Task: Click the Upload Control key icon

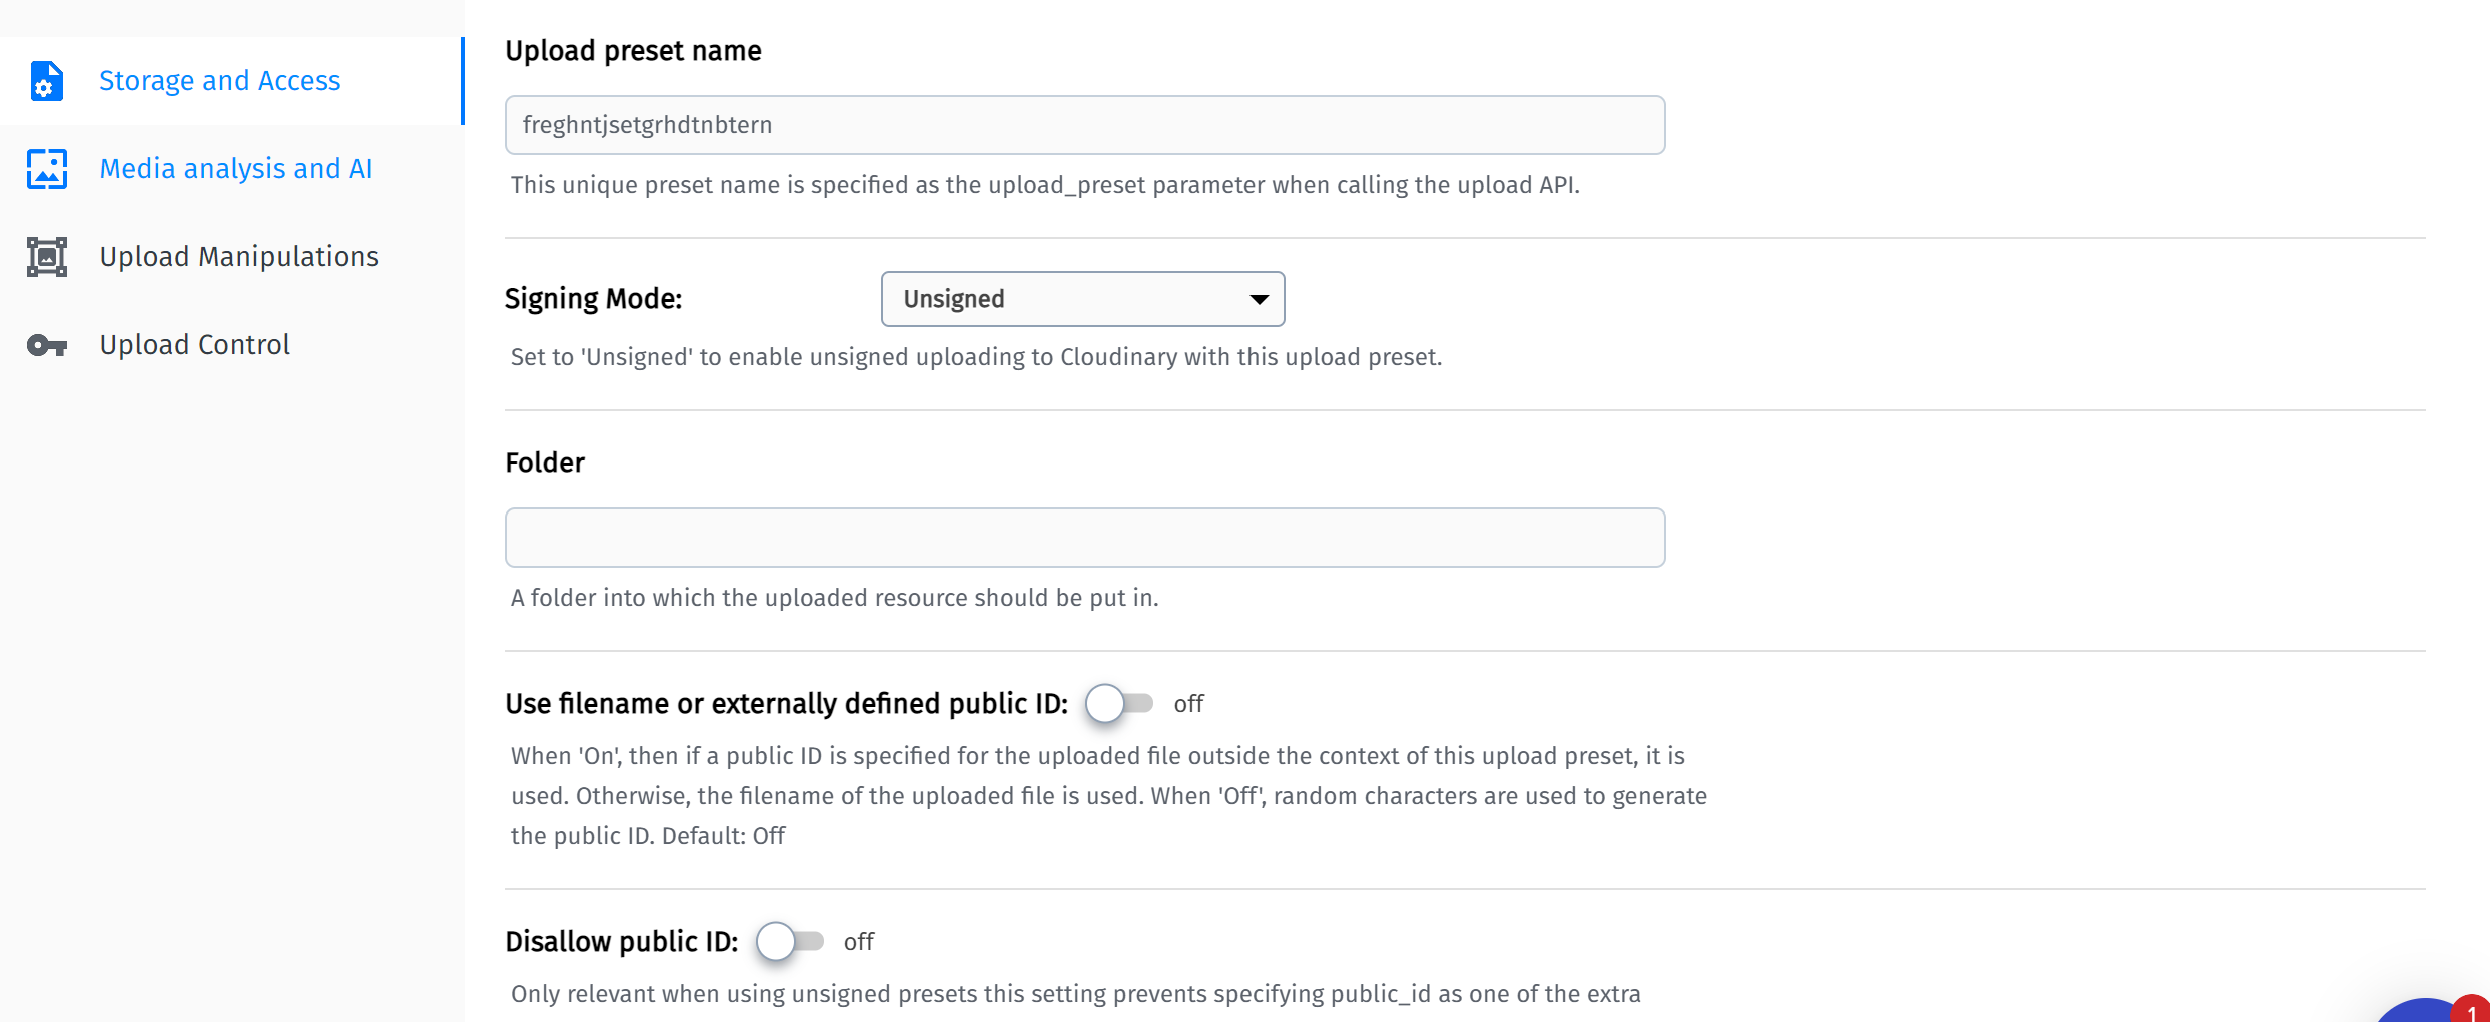Action: pos(46,345)
